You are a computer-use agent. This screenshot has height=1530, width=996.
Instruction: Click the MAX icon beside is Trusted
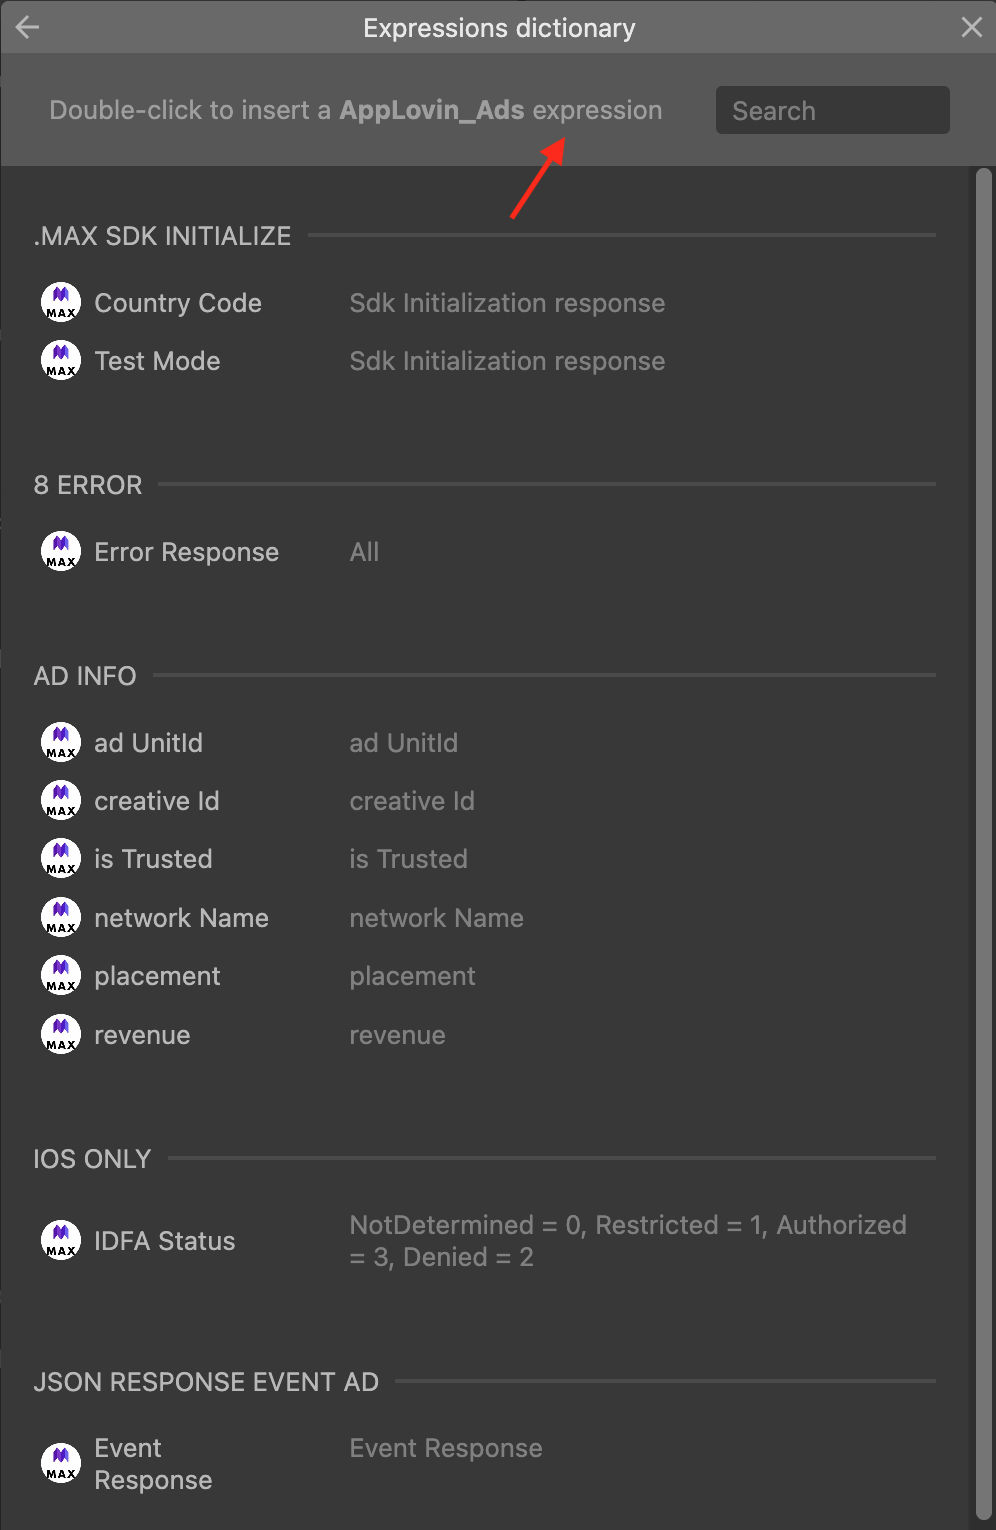click(61, 859)
